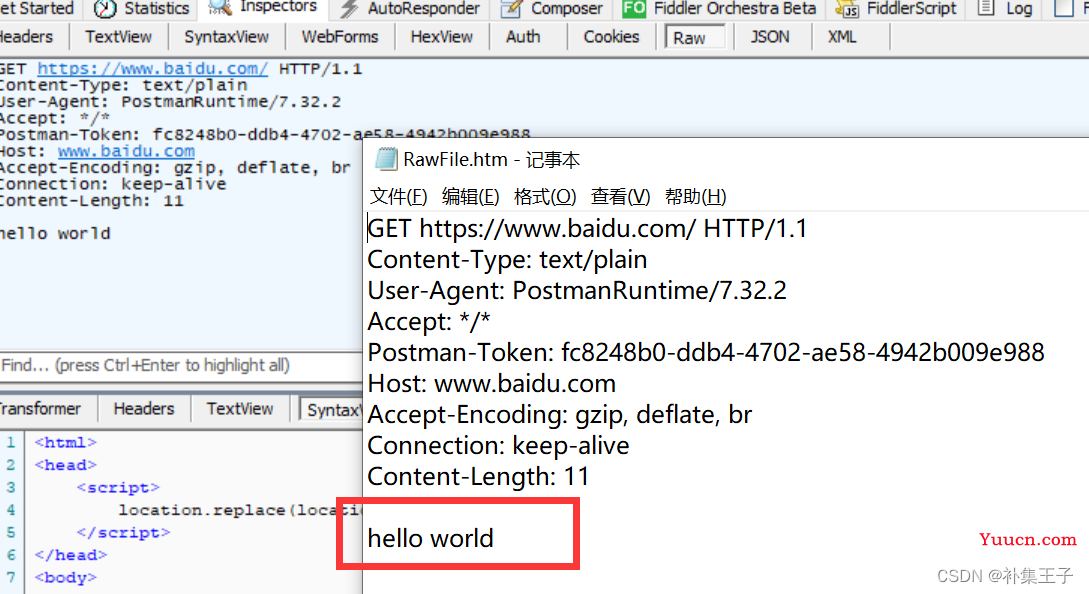Viewport: 1089px width, 594px height.
Task: Click the AutoResponder lightning icon
Action: (349, 8)
